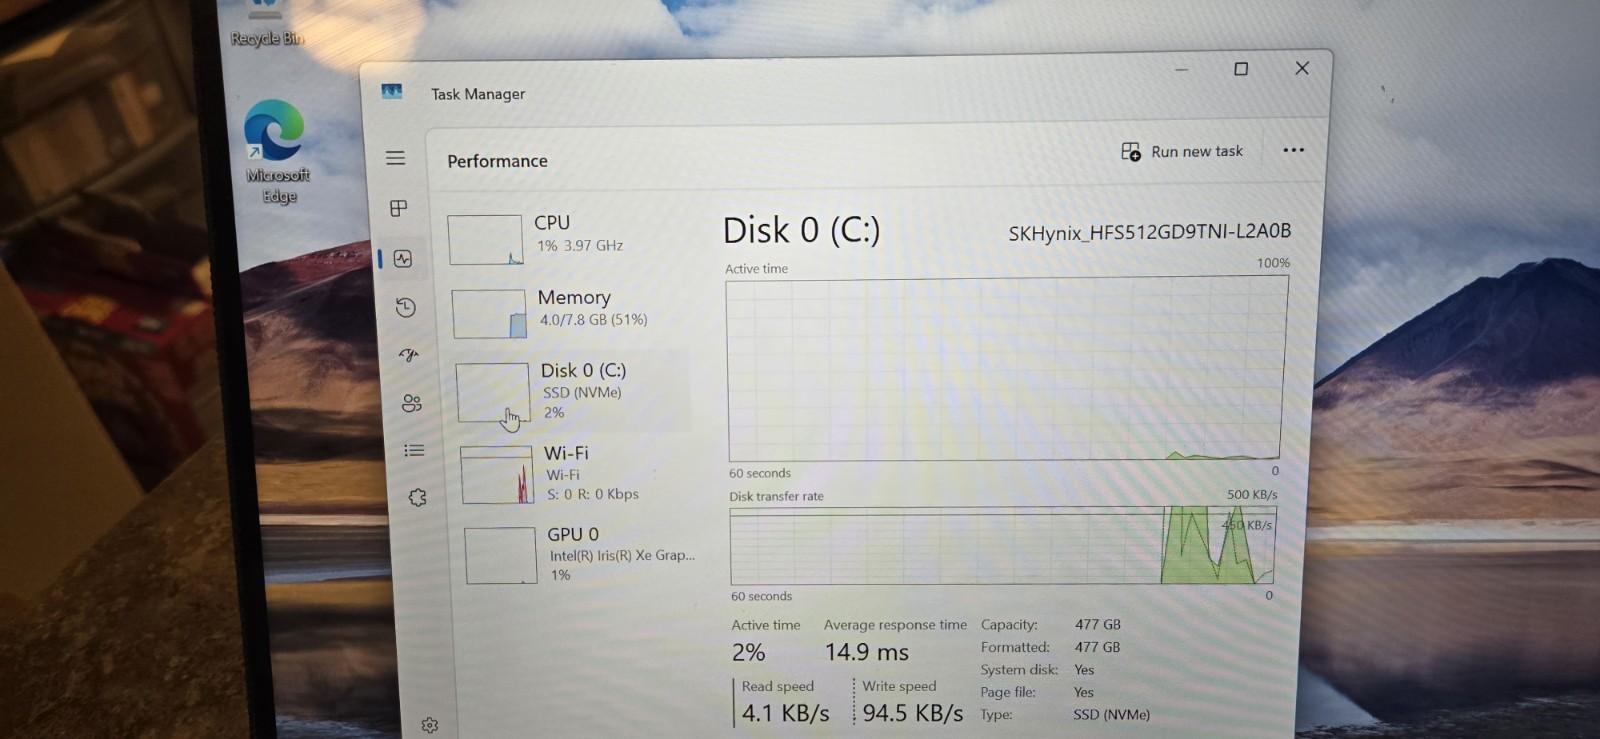Click the Type SSD (NVMe) value

pos(1111,715)
